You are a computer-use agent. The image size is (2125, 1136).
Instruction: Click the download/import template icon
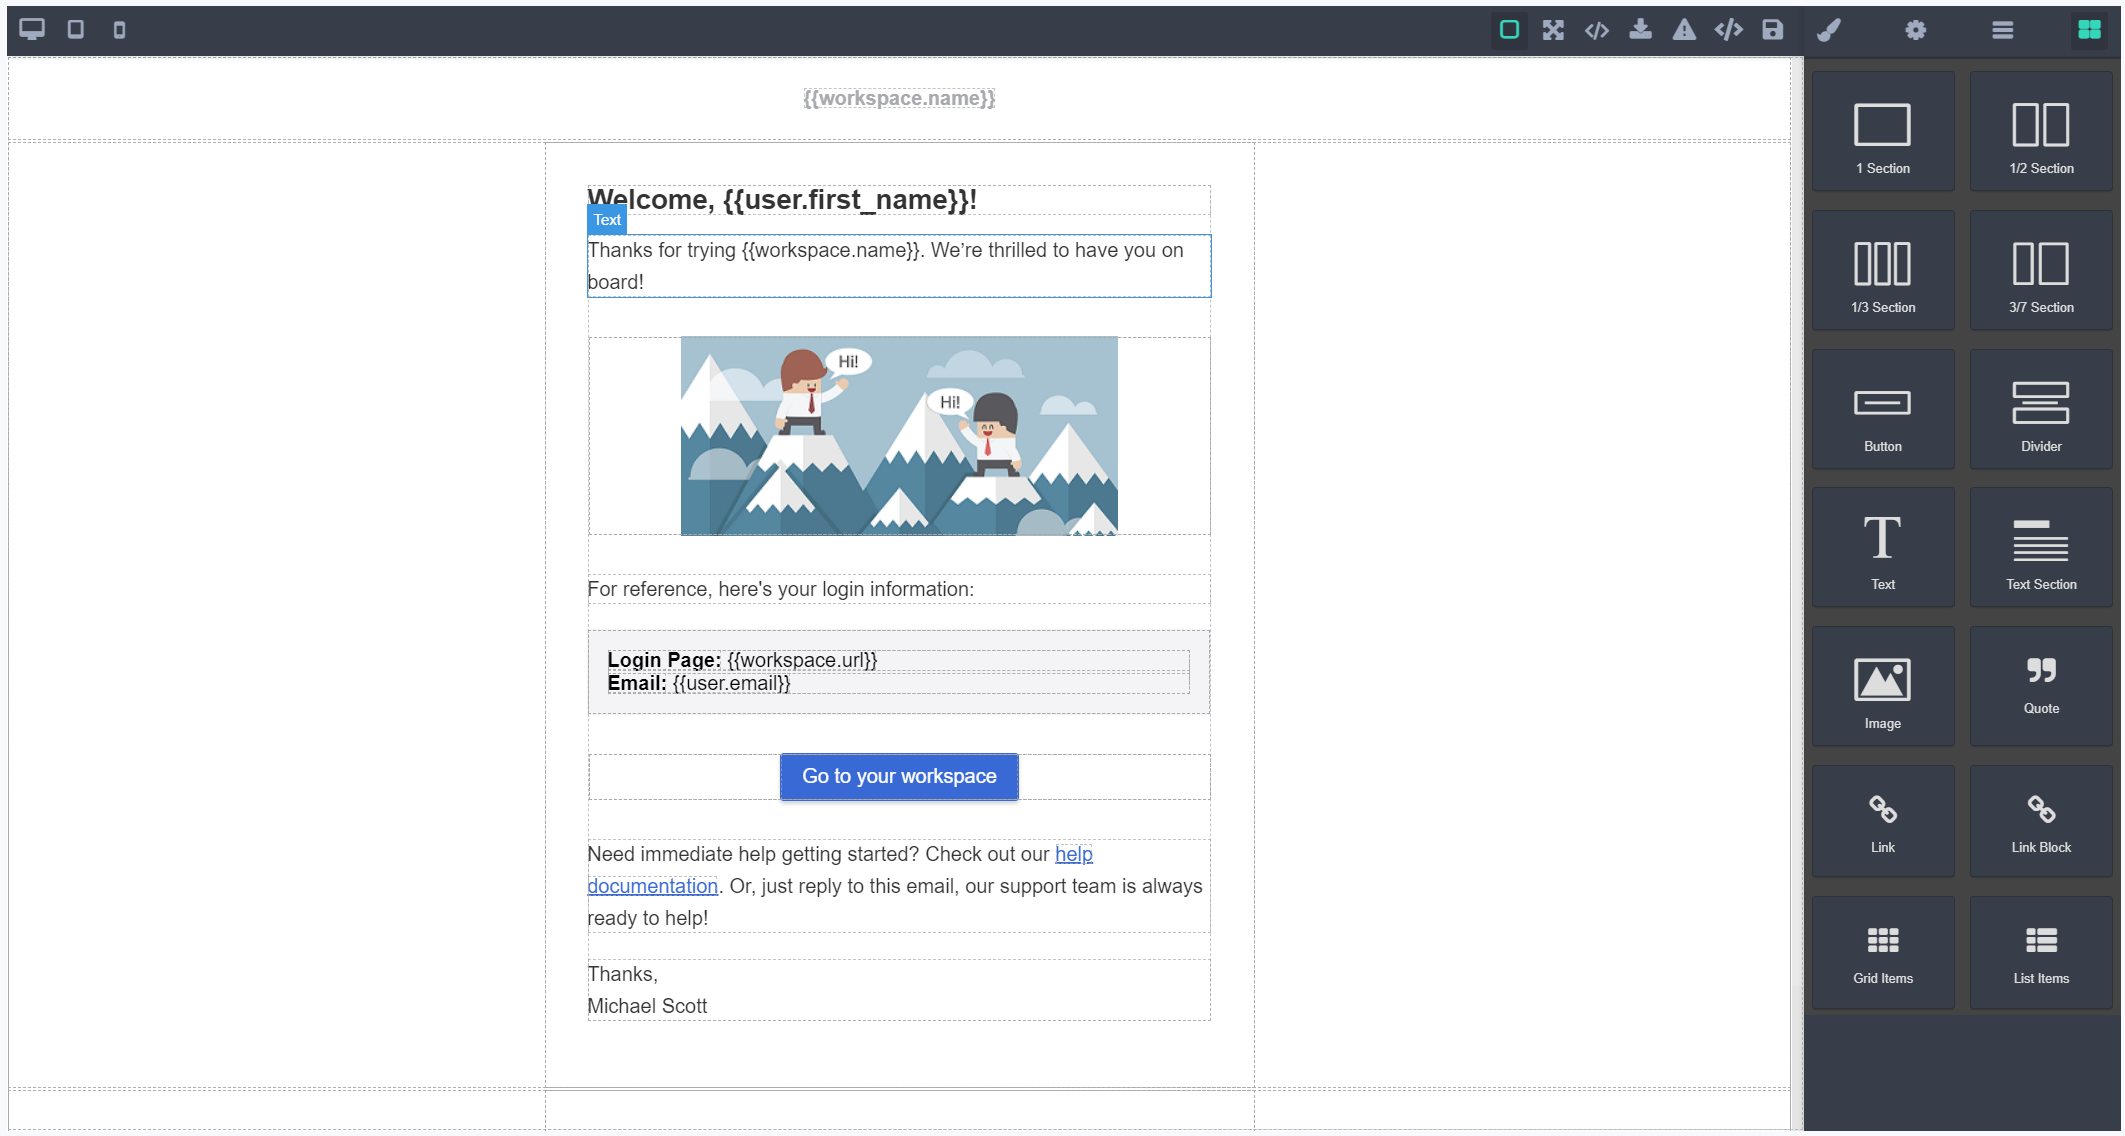(1641, 30)
